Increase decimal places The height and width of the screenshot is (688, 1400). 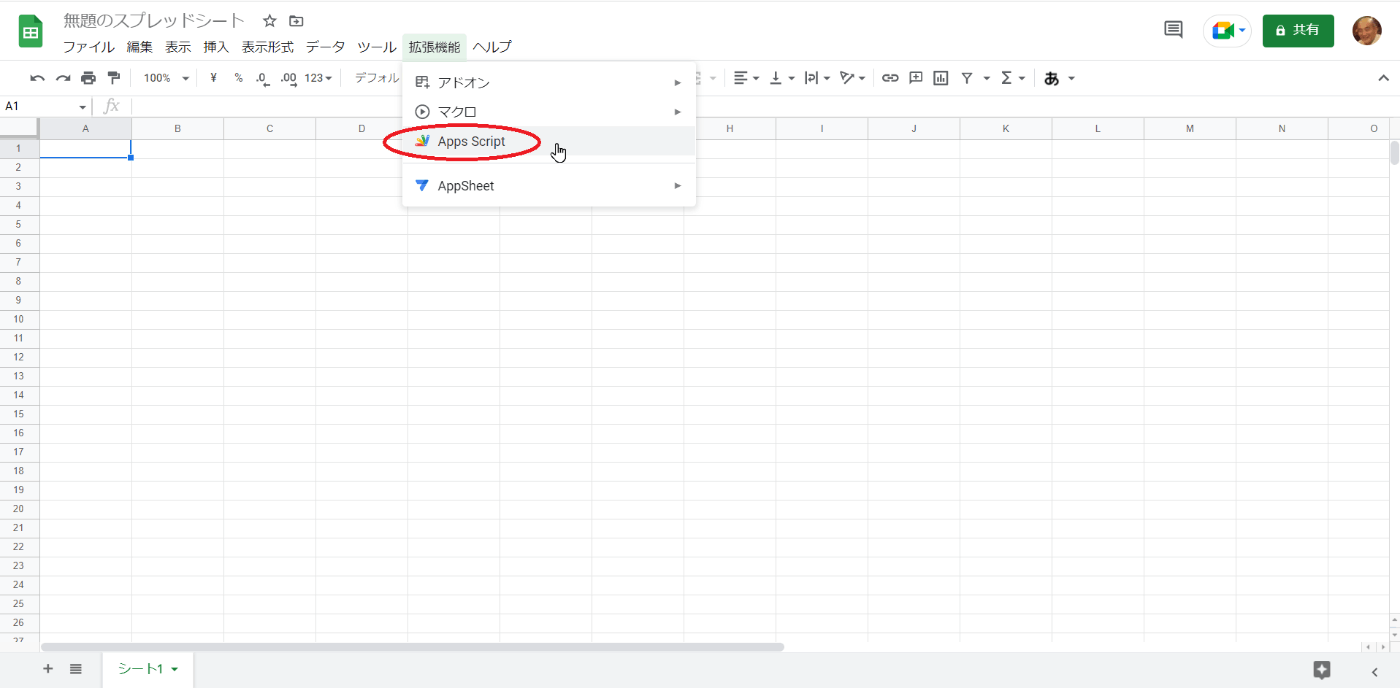[x=289, y=78]
